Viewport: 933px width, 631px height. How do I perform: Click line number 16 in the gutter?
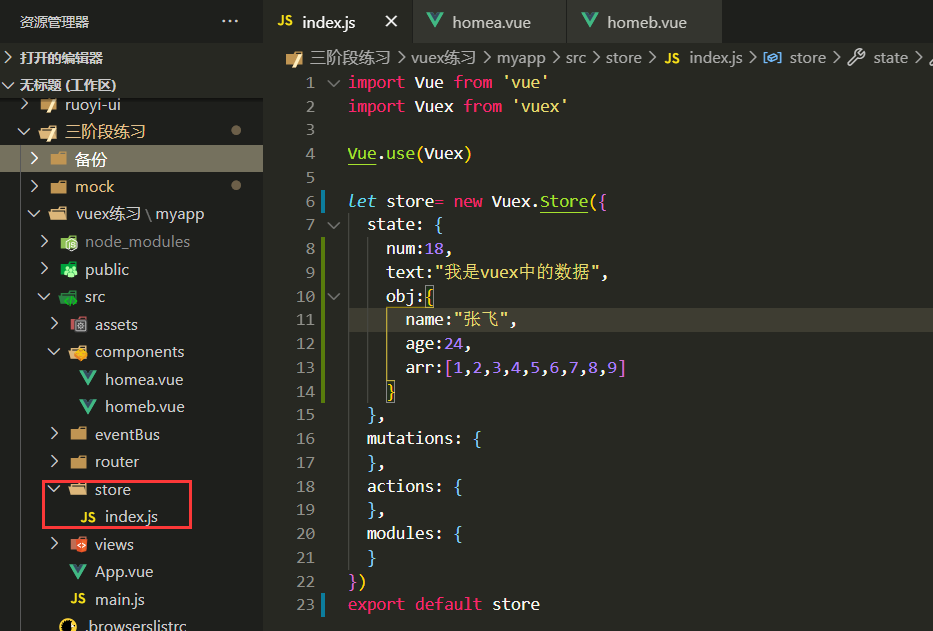coord(305,439)
